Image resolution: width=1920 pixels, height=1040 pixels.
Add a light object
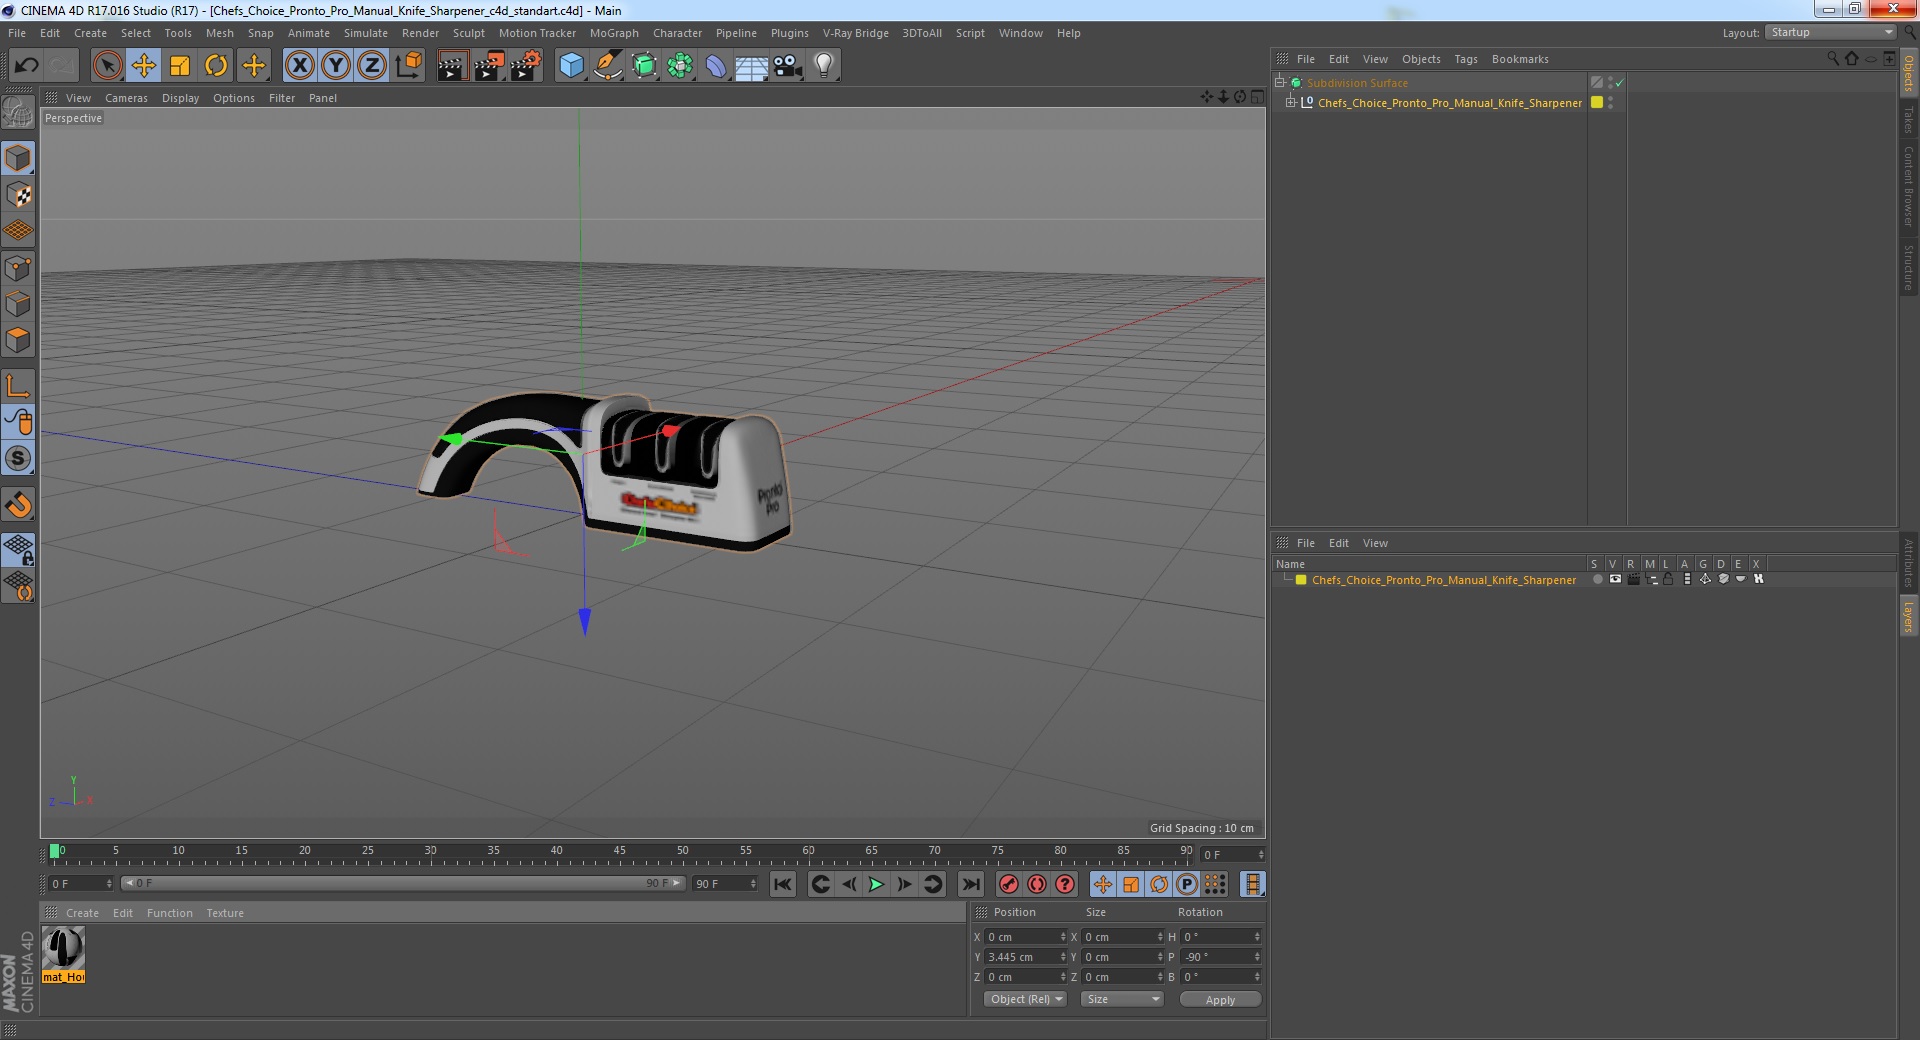coord(824,66)
